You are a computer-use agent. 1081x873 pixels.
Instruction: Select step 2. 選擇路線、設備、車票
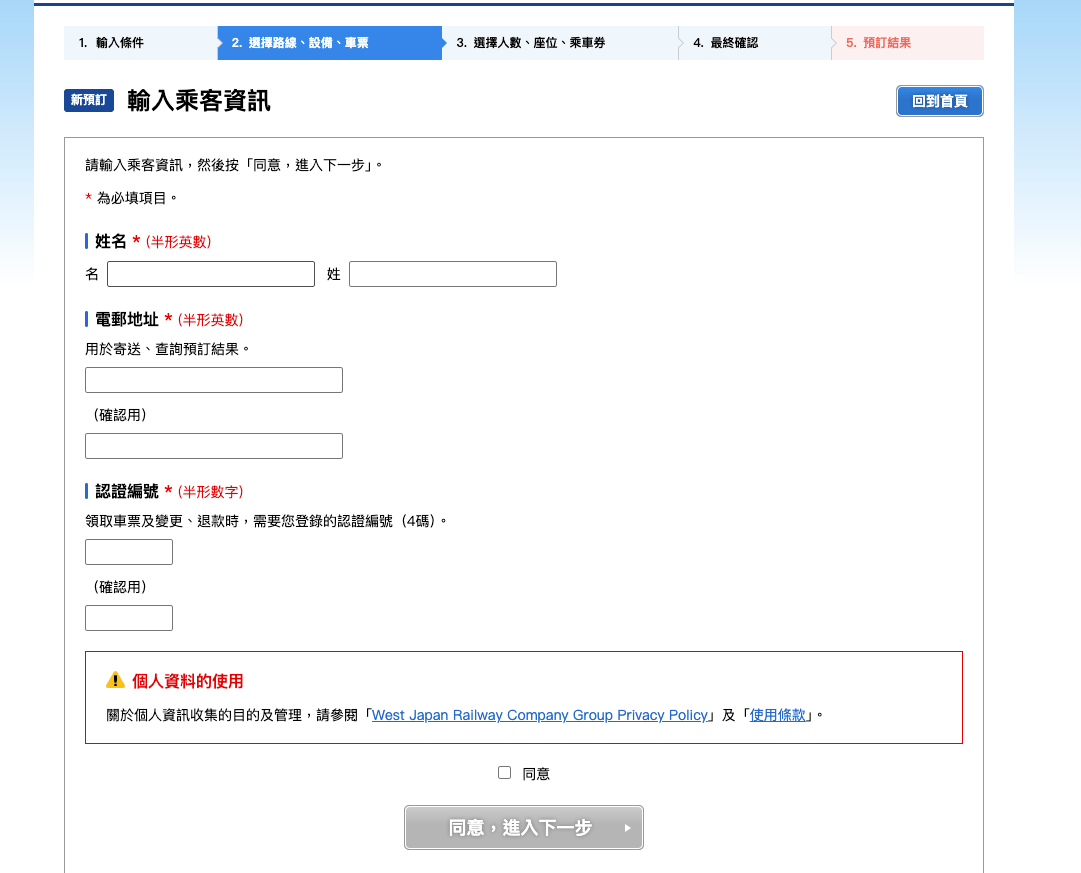[330, 43]
